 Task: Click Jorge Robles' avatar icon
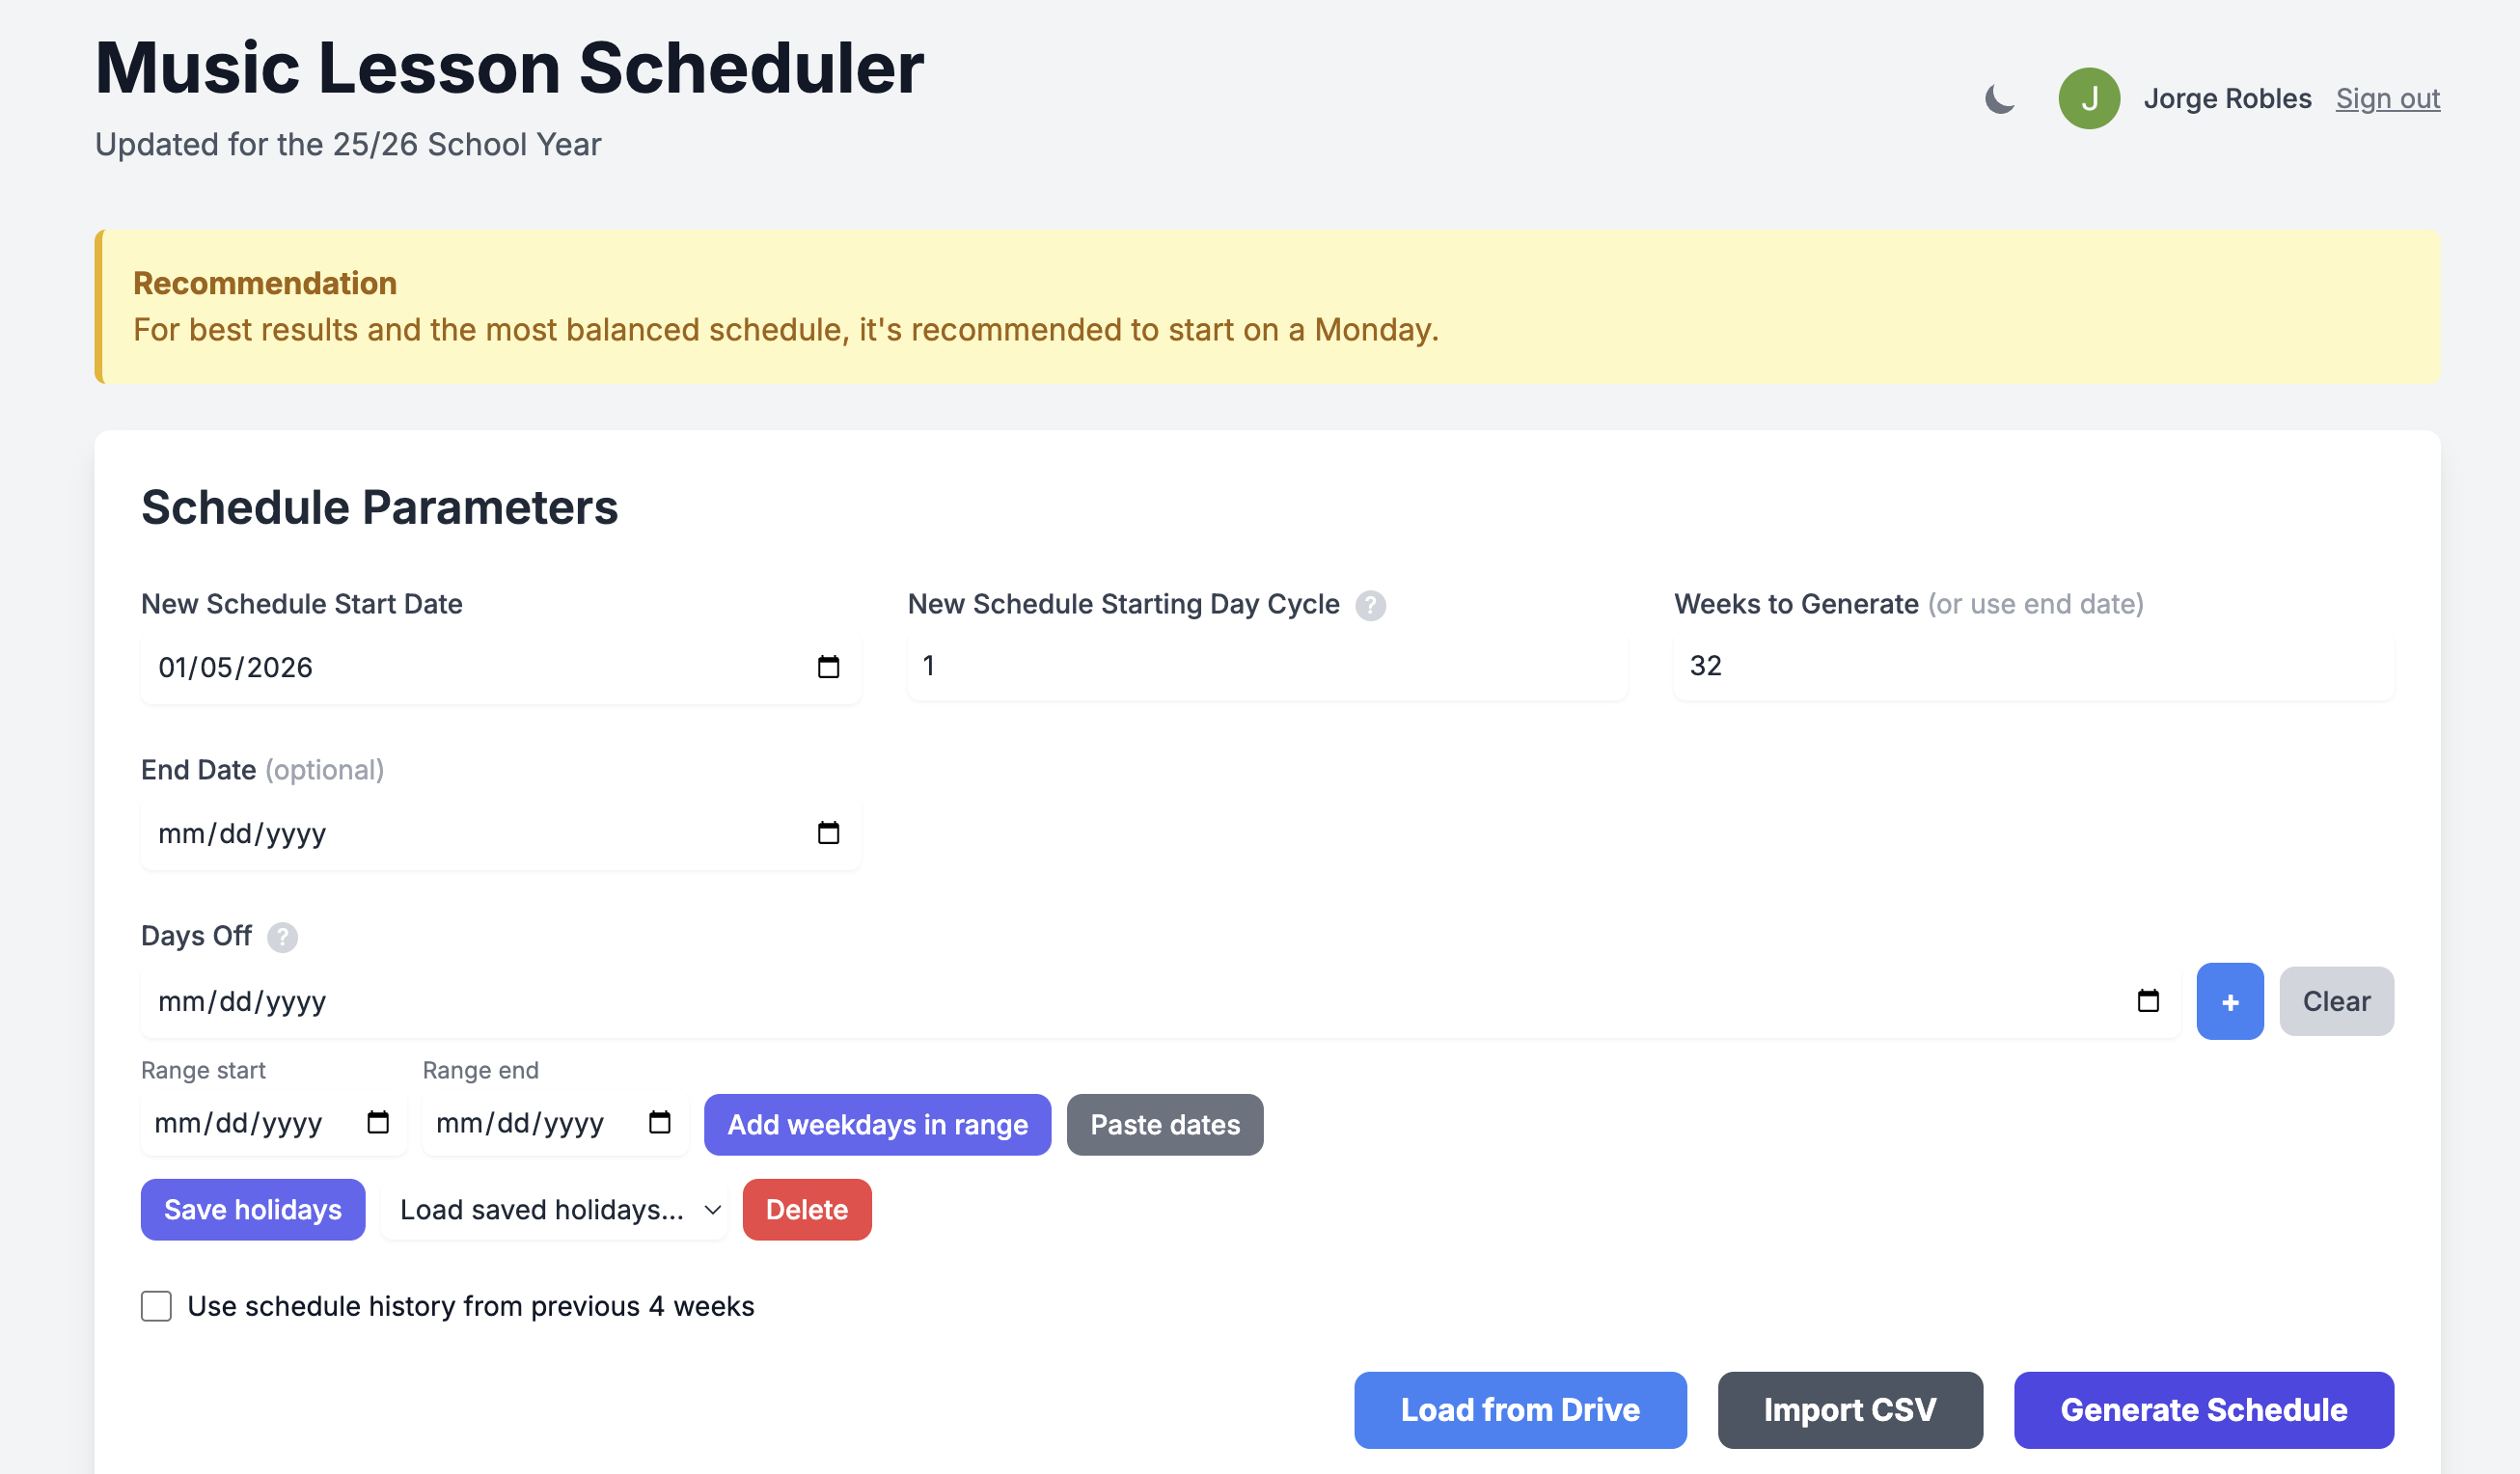click(2089, 98)
